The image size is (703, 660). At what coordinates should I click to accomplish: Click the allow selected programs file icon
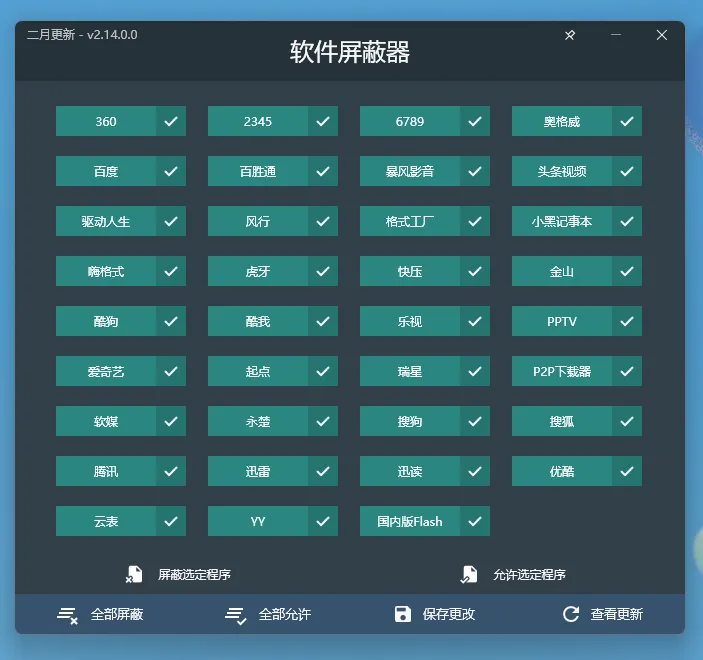tap(469, 574)
